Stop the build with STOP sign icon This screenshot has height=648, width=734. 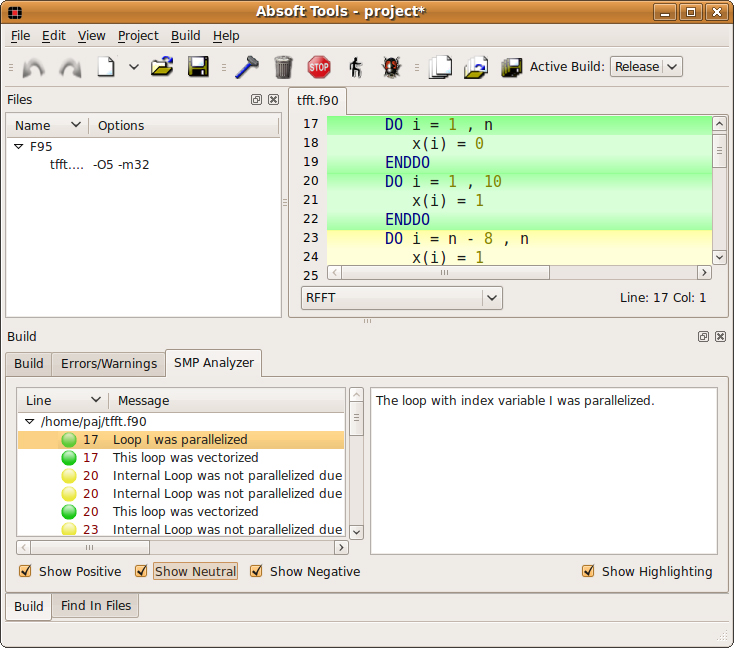coord(319,67)
